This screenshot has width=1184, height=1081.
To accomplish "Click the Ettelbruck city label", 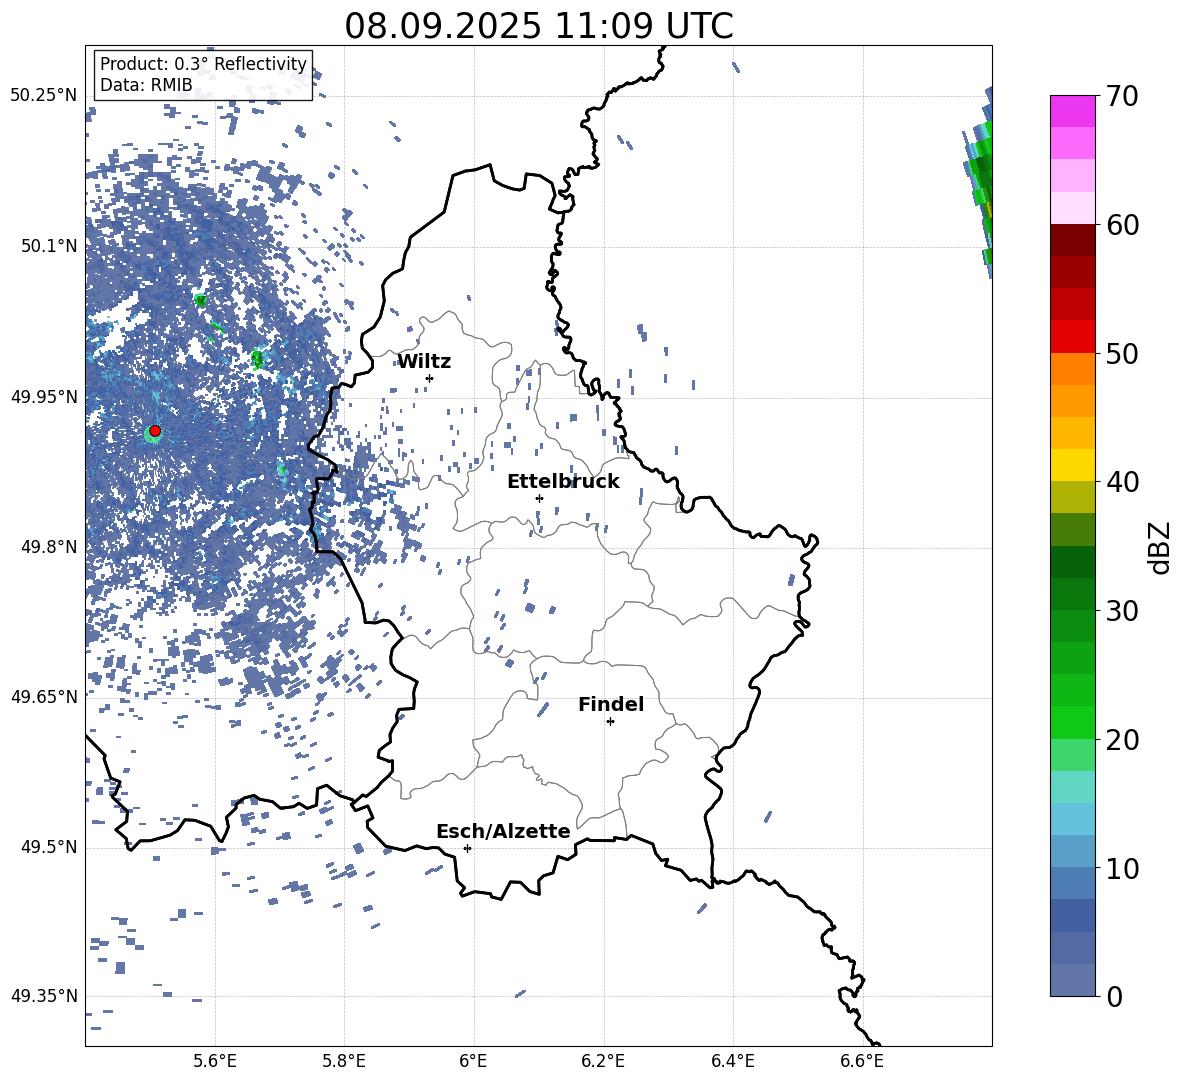I will [563, 482].
